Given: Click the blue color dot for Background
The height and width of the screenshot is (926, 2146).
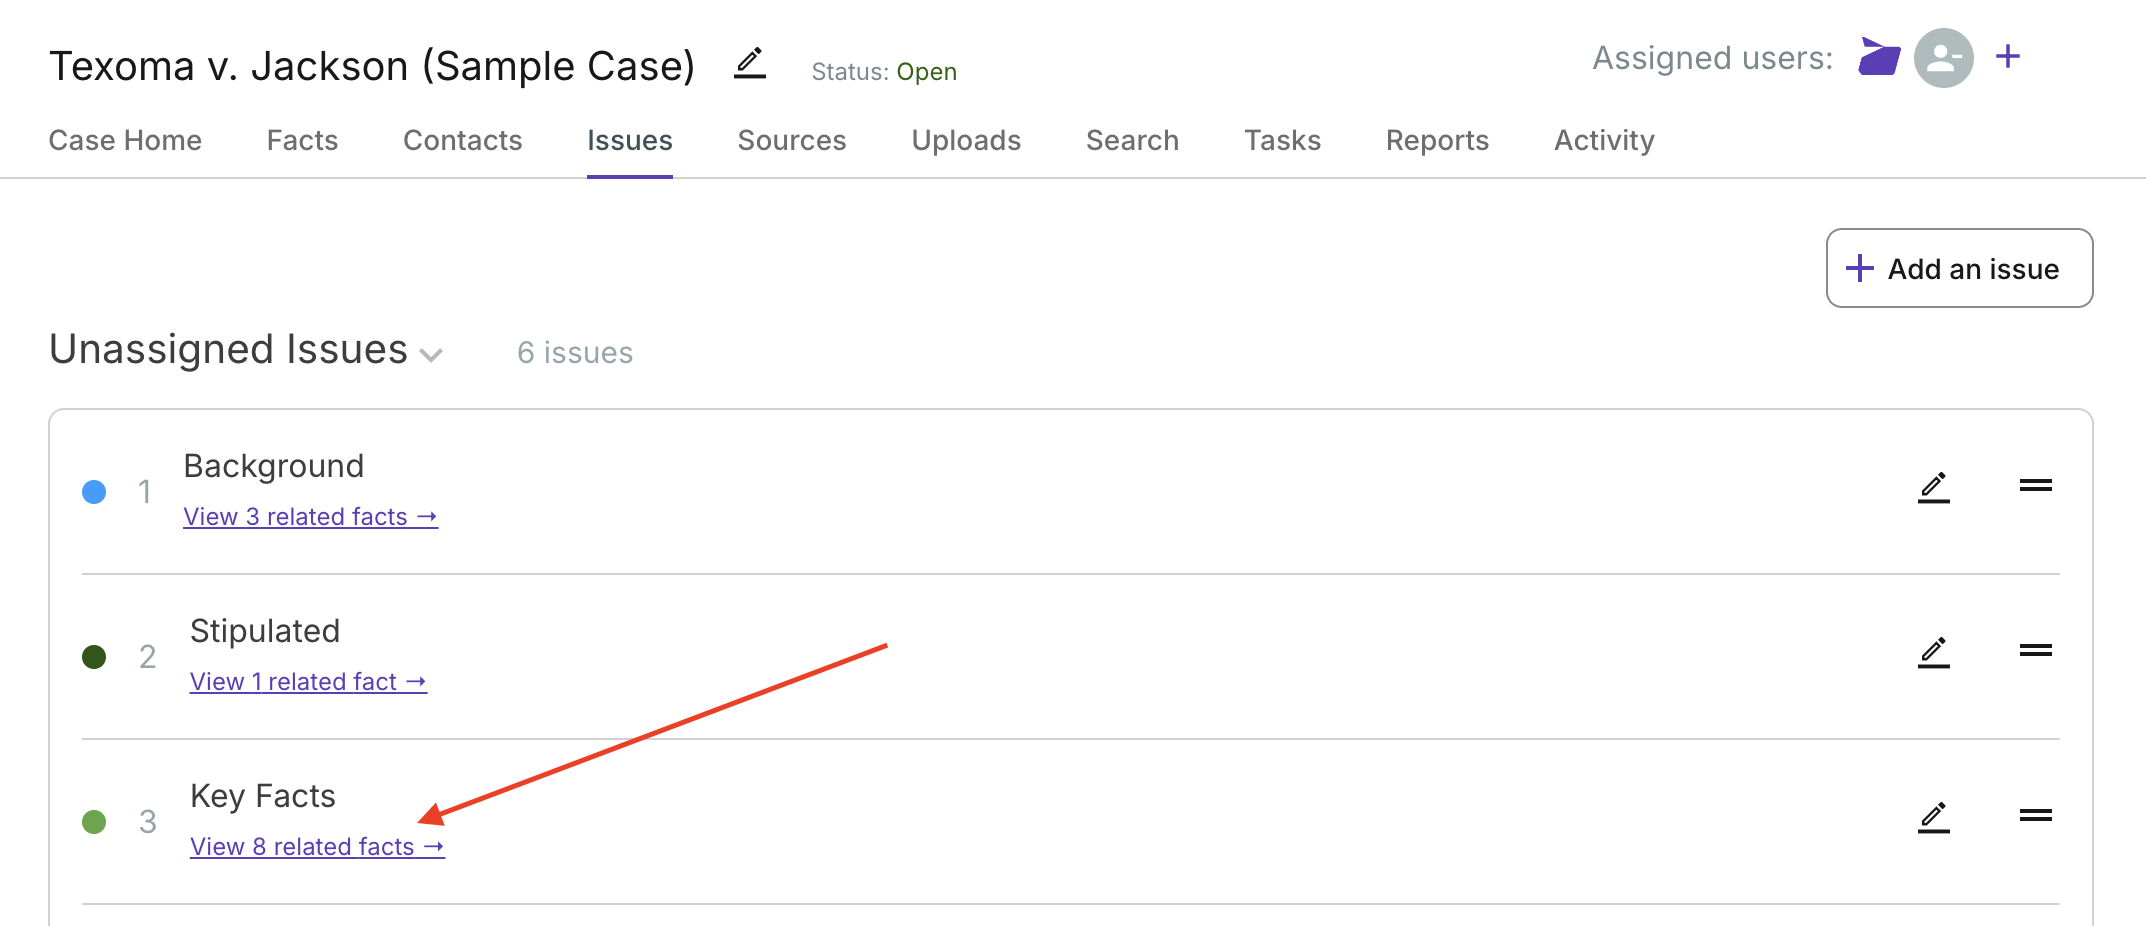Looking at the screenshot, I should coord(94,492).
